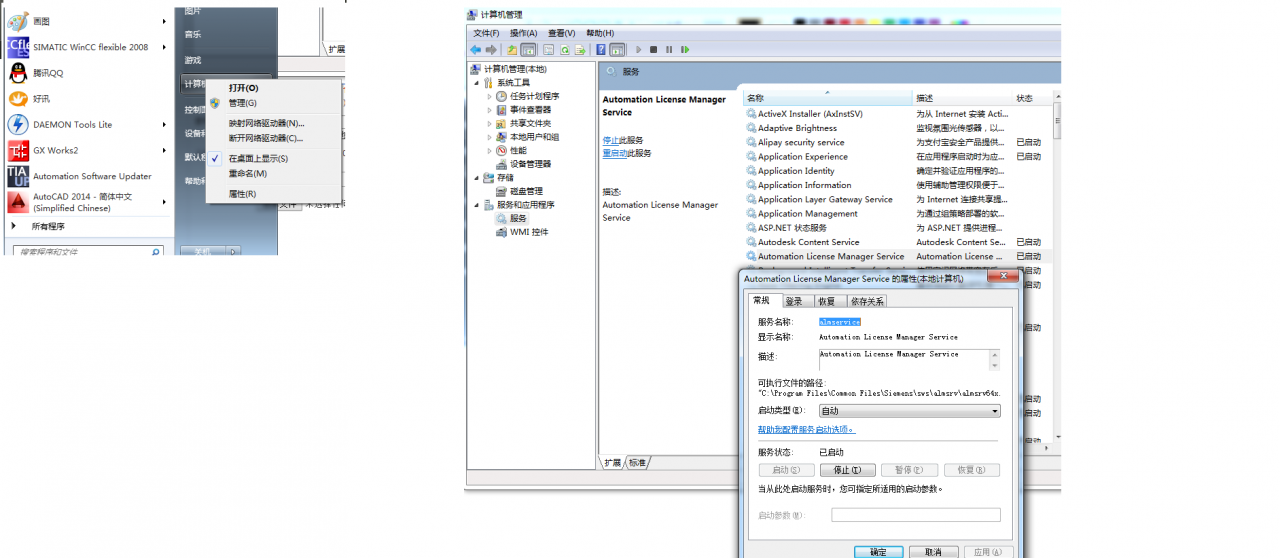Launch SIMATIC WinCC flexible 2008

pos(90,47)
